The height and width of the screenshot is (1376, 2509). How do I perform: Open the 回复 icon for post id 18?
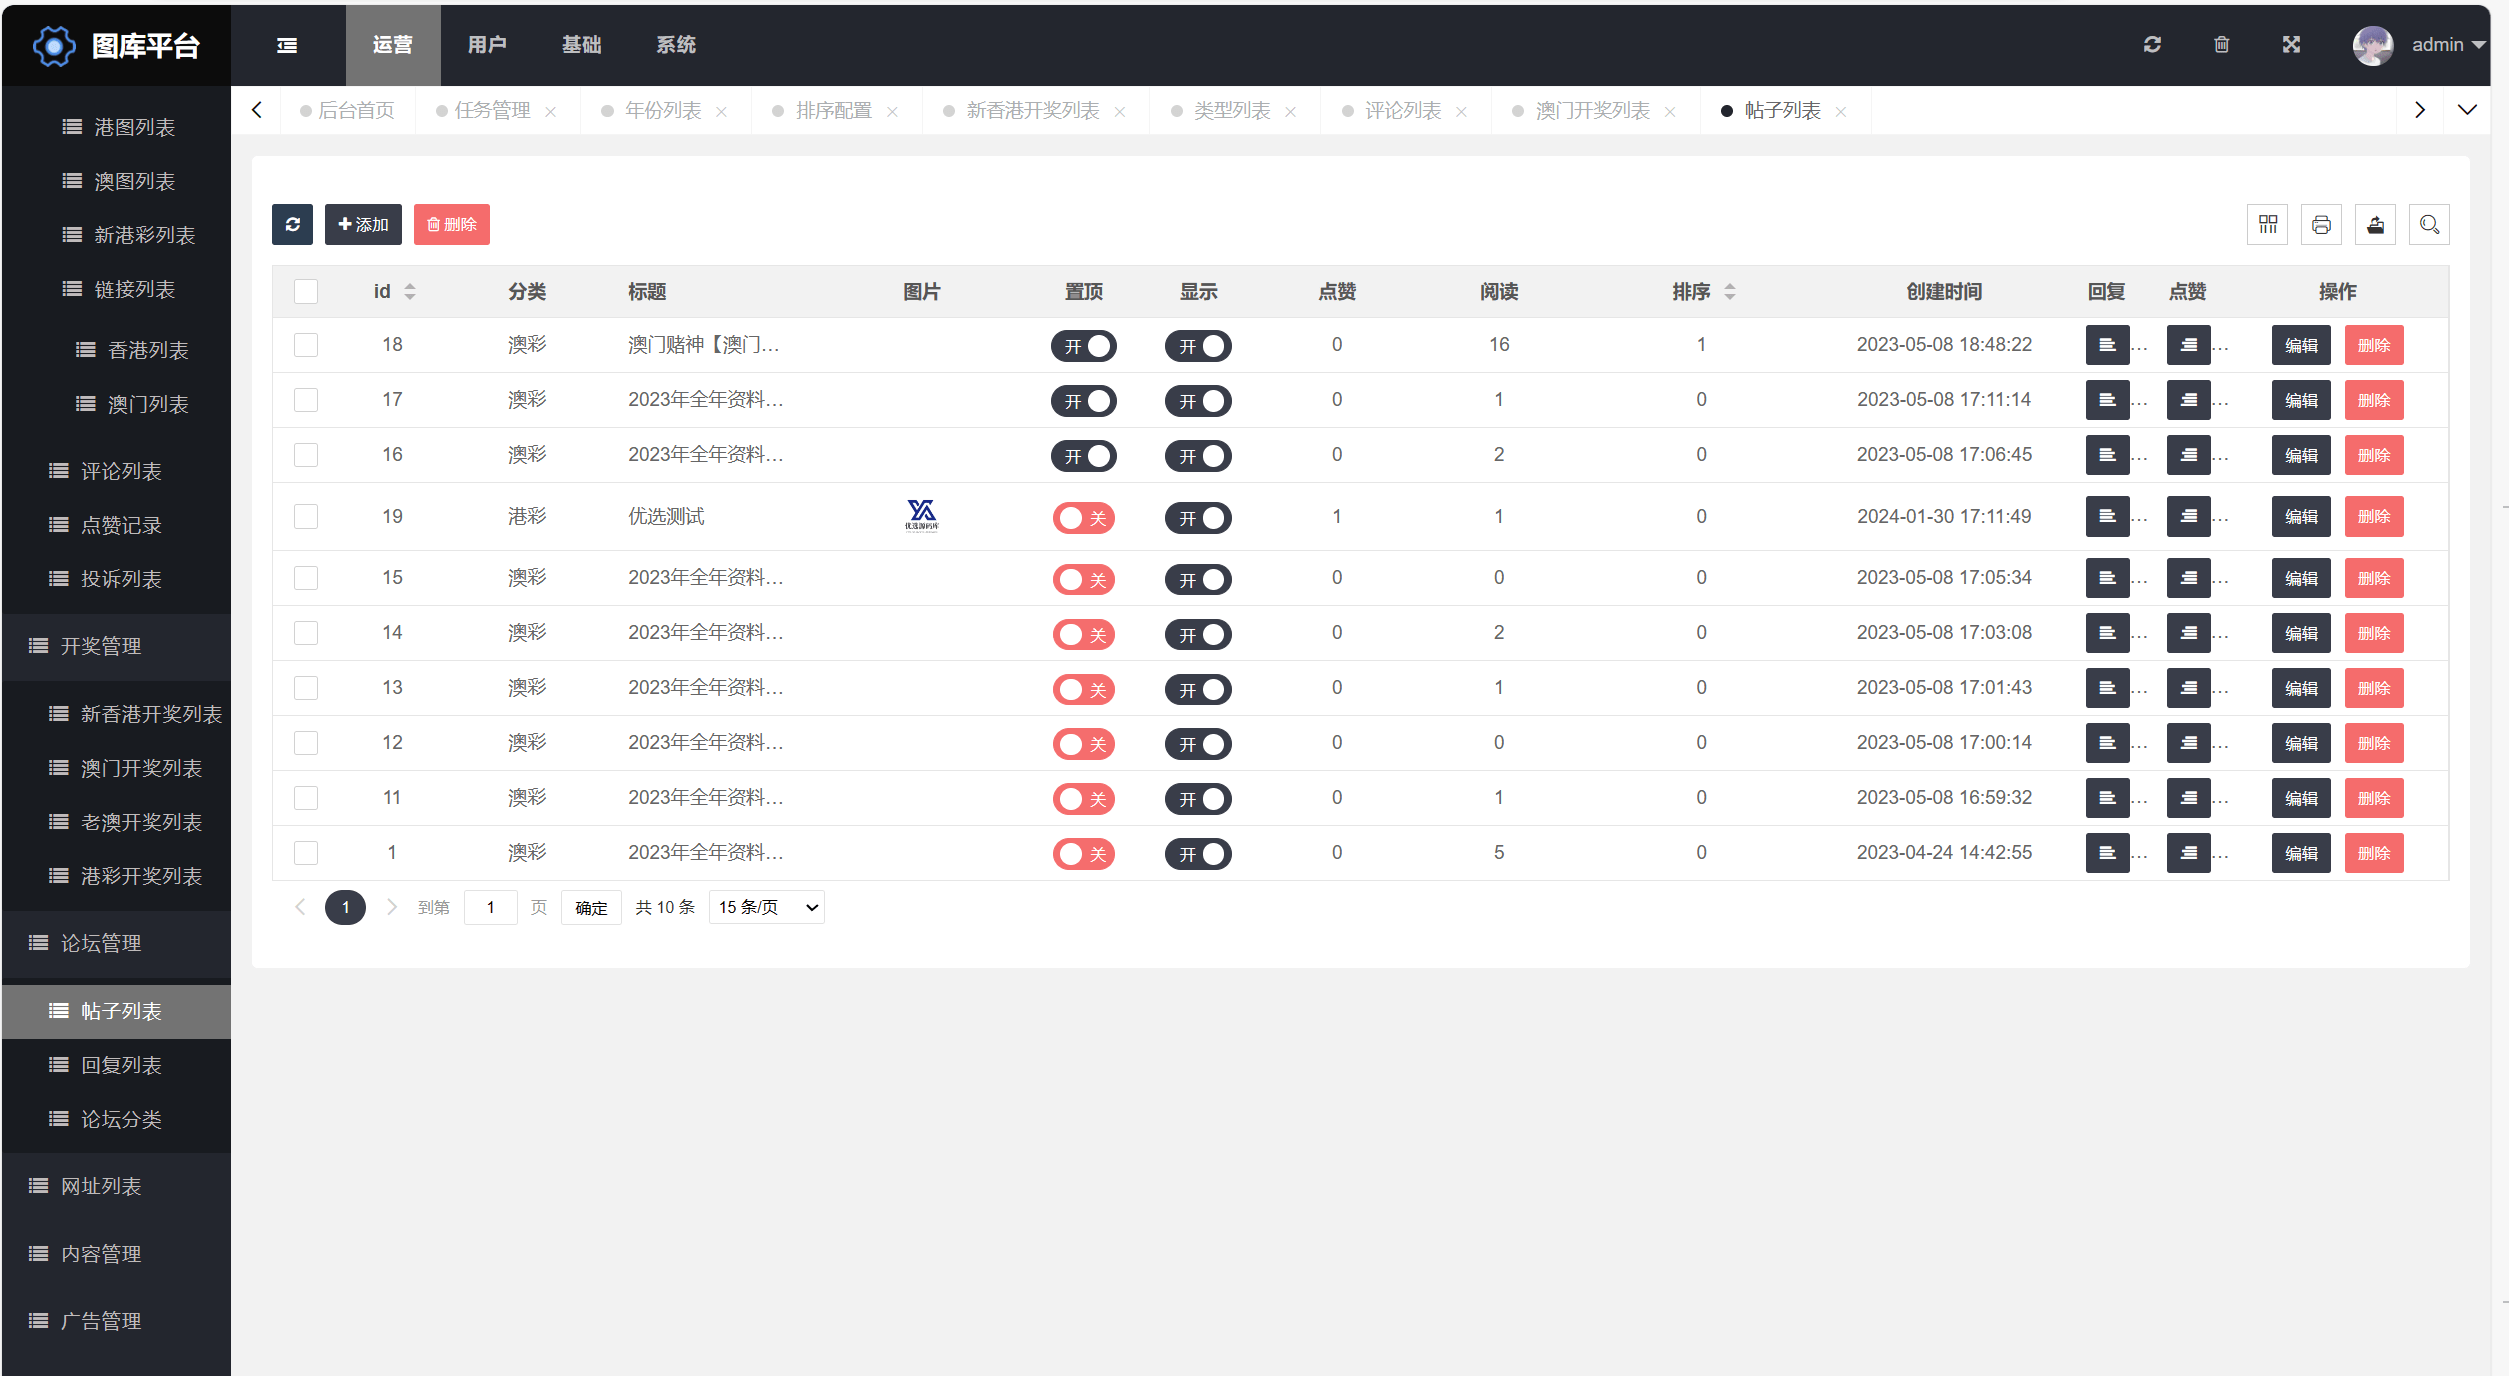pyautogui.click(x=2107, y=345)
